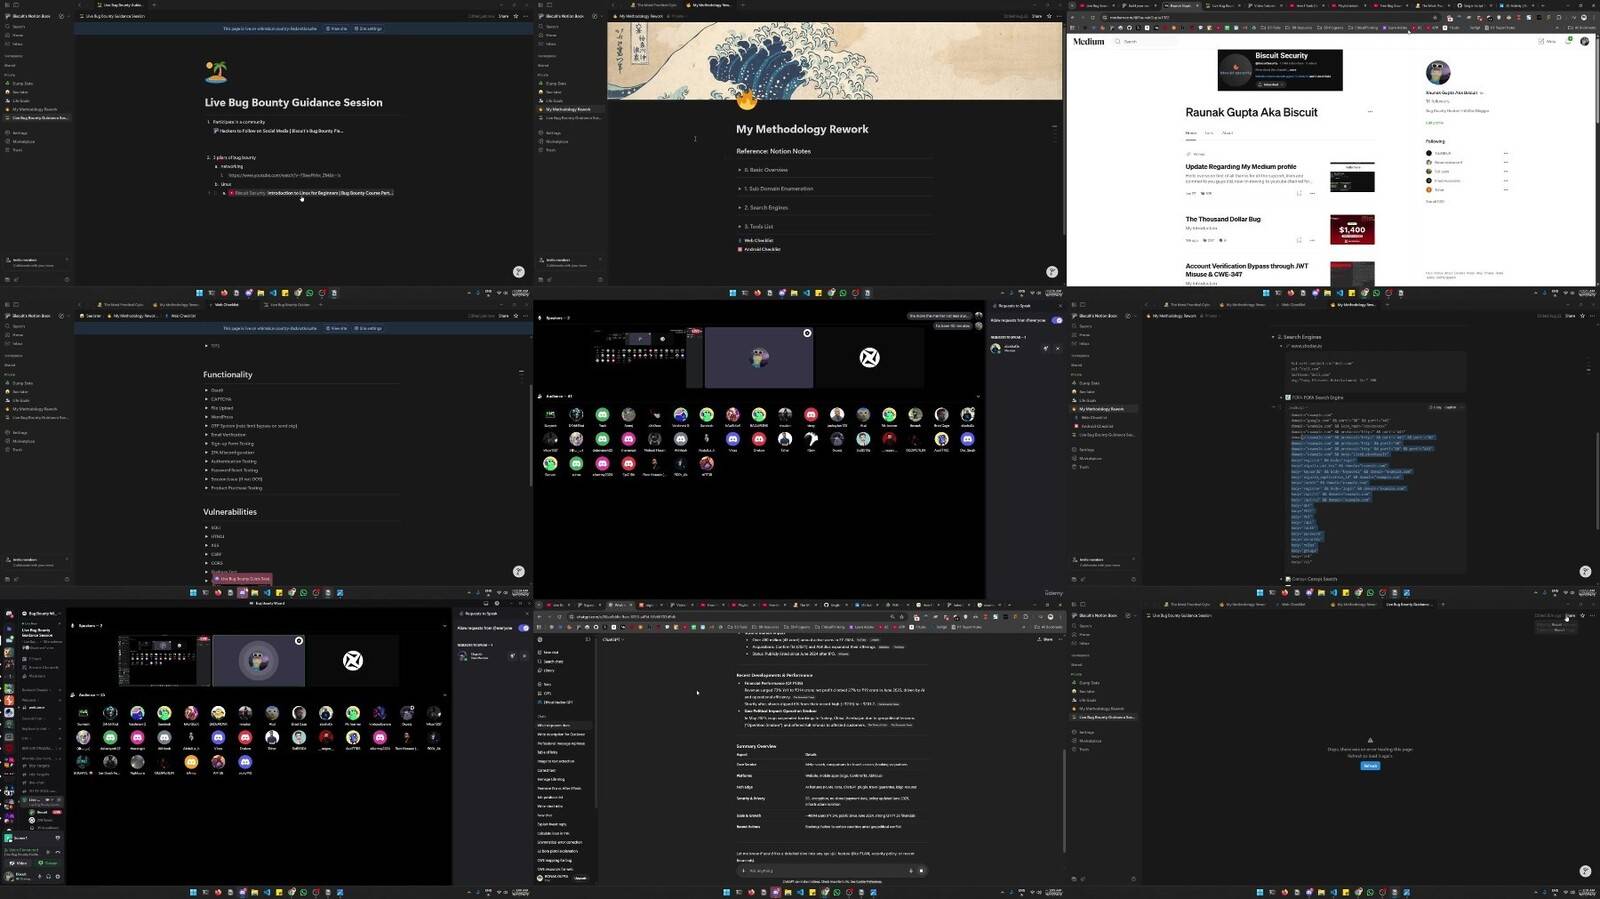
Task: Mute microphone in Discord user panel
Action: (x=39, y=876)
